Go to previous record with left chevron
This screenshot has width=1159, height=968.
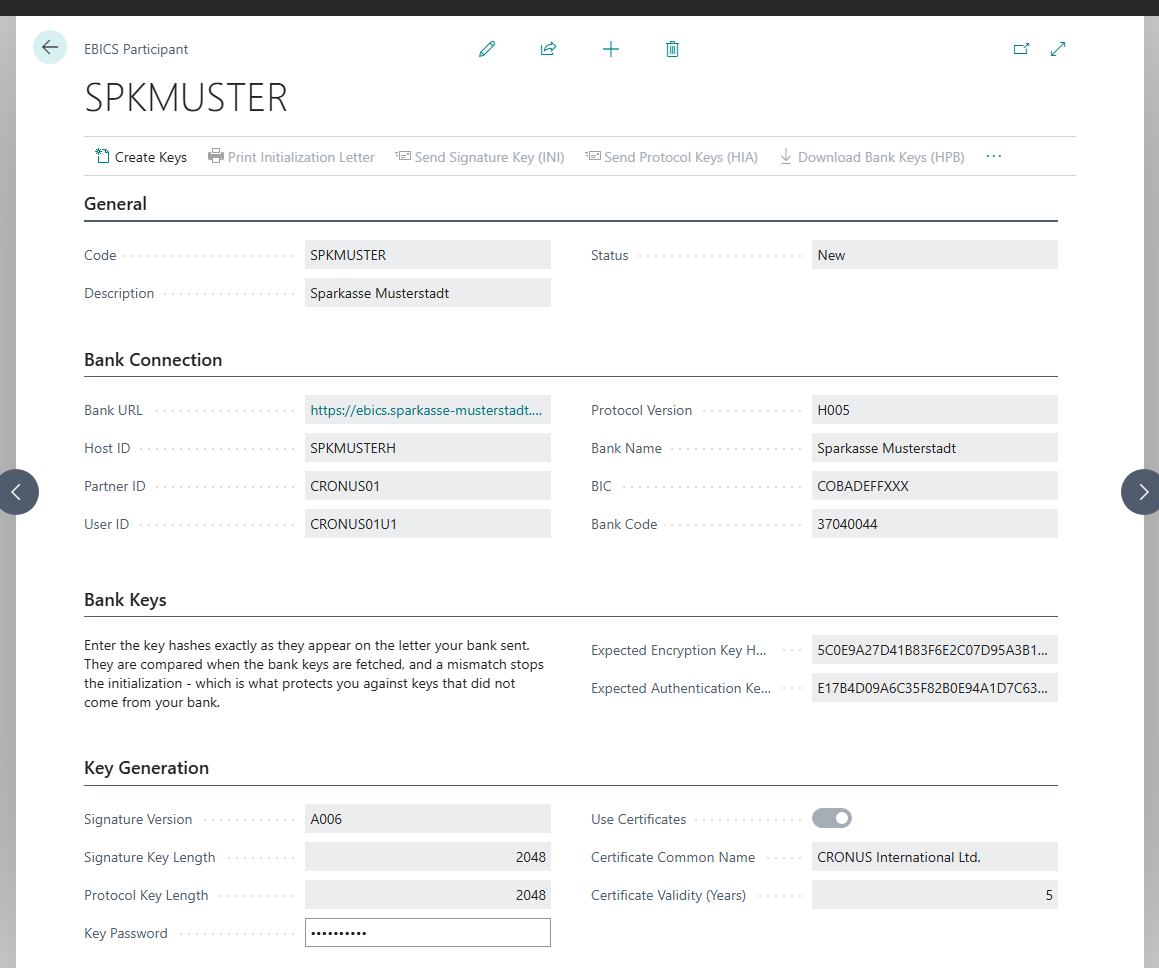pos(16,492)
